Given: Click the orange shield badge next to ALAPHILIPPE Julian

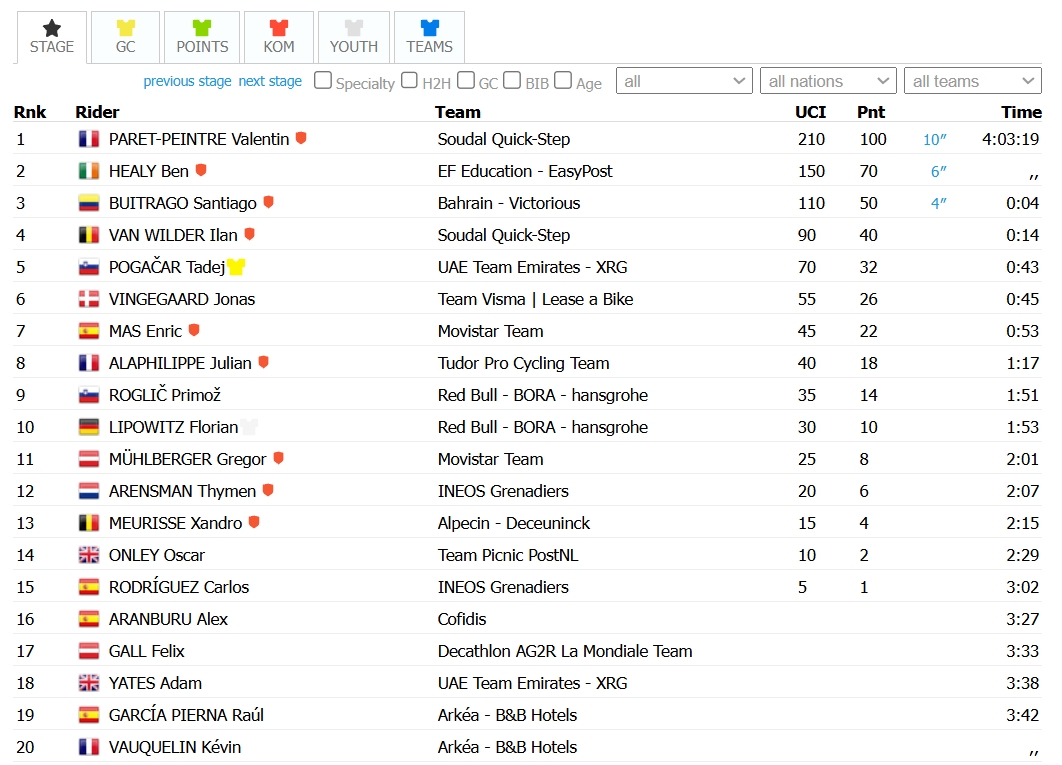Looking at the screenshot, I should click(263, 362).
